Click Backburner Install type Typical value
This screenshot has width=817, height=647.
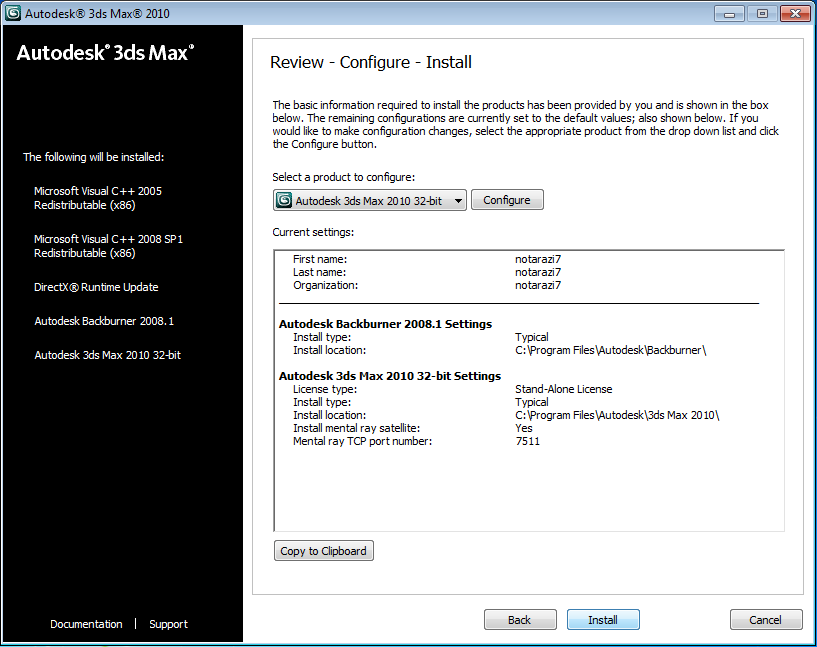(x=531, y=337)
